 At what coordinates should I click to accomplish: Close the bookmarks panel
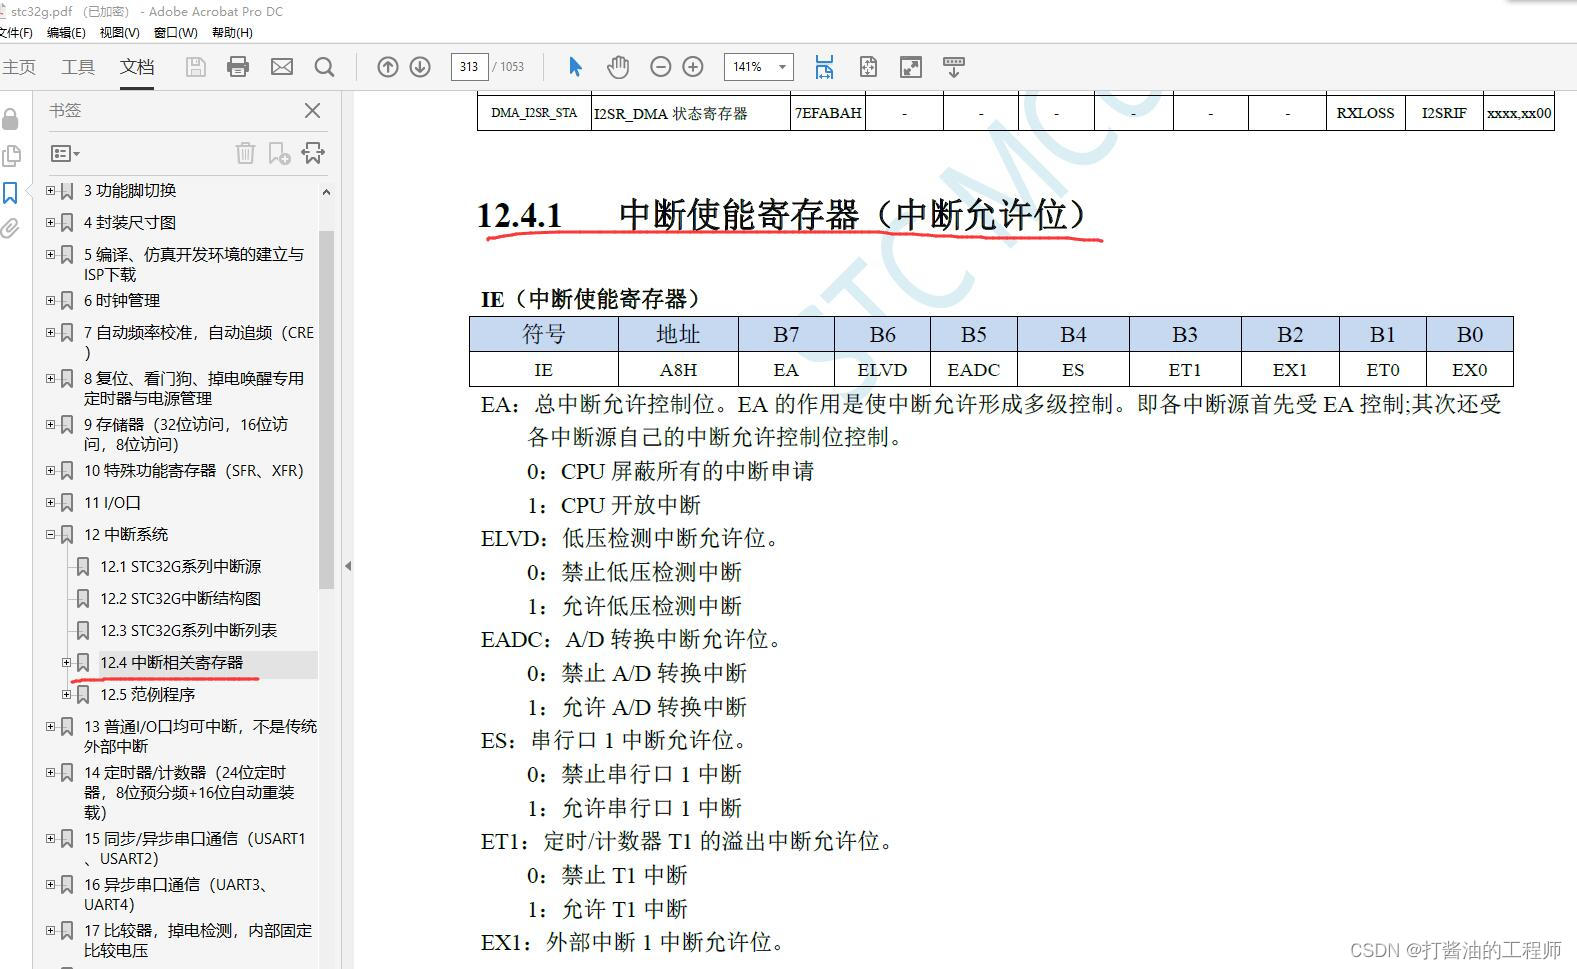313,110
